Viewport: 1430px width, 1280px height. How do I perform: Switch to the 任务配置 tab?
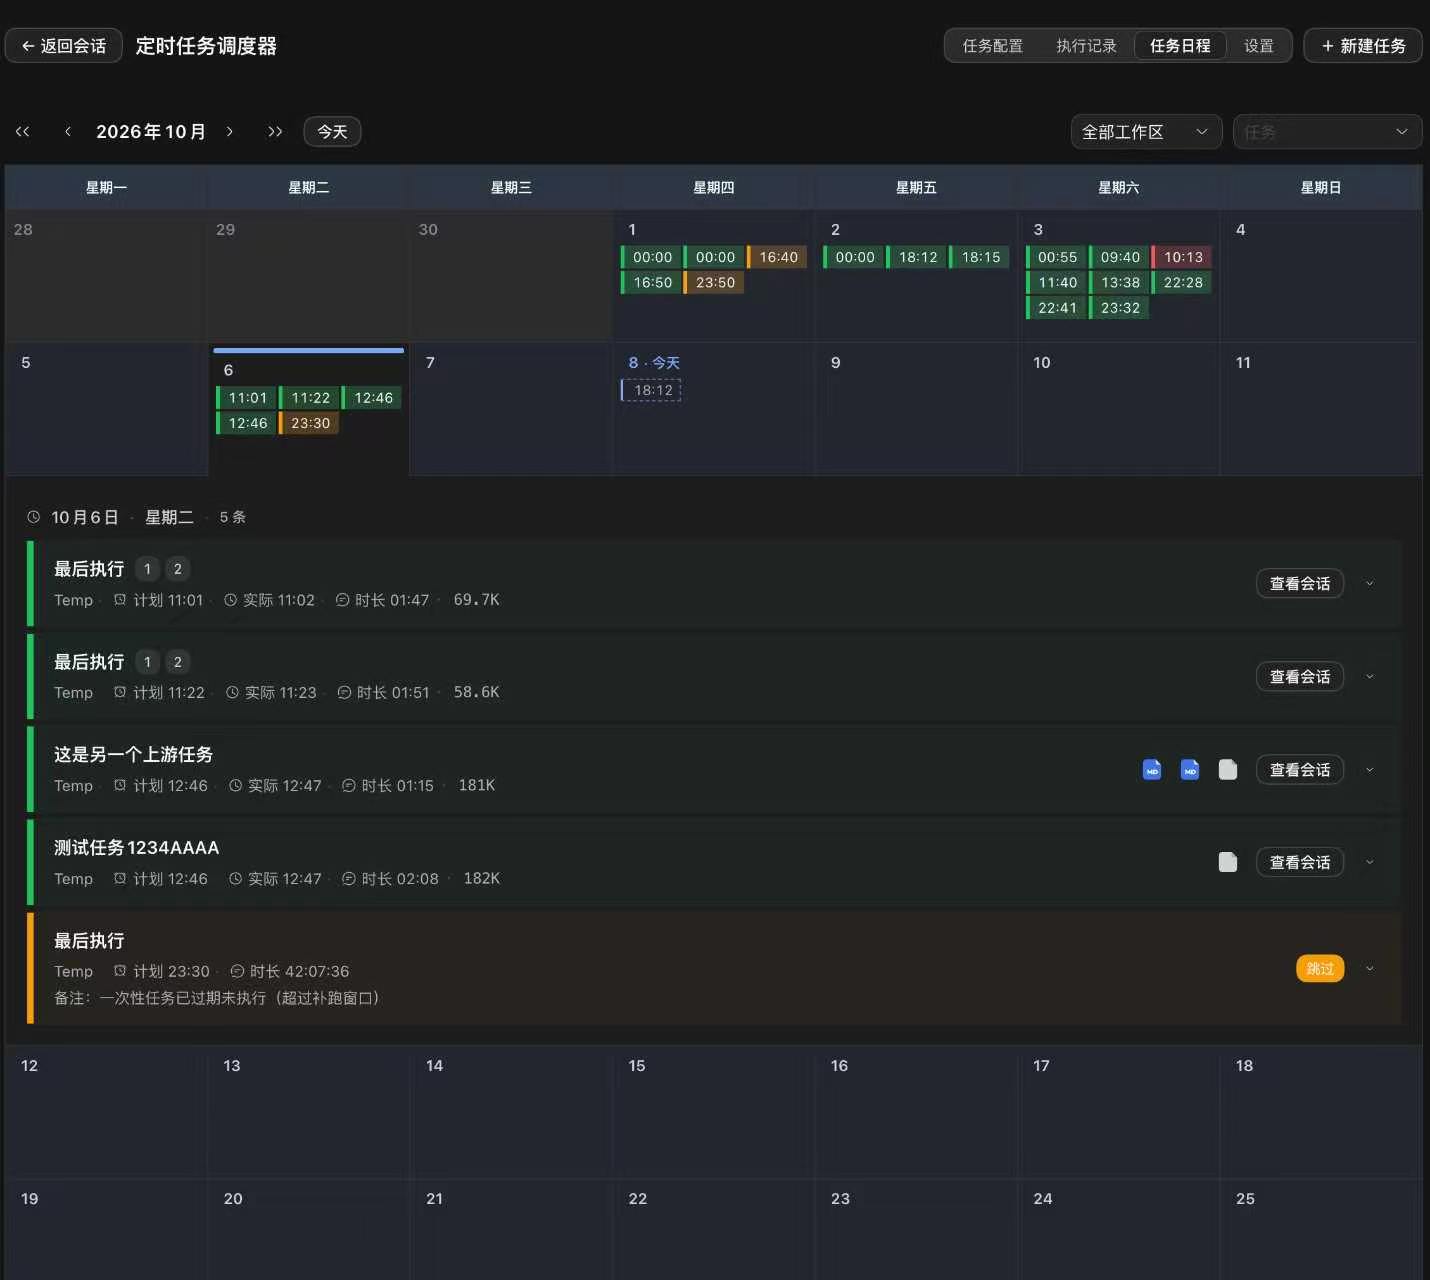(x=992, y=46)
